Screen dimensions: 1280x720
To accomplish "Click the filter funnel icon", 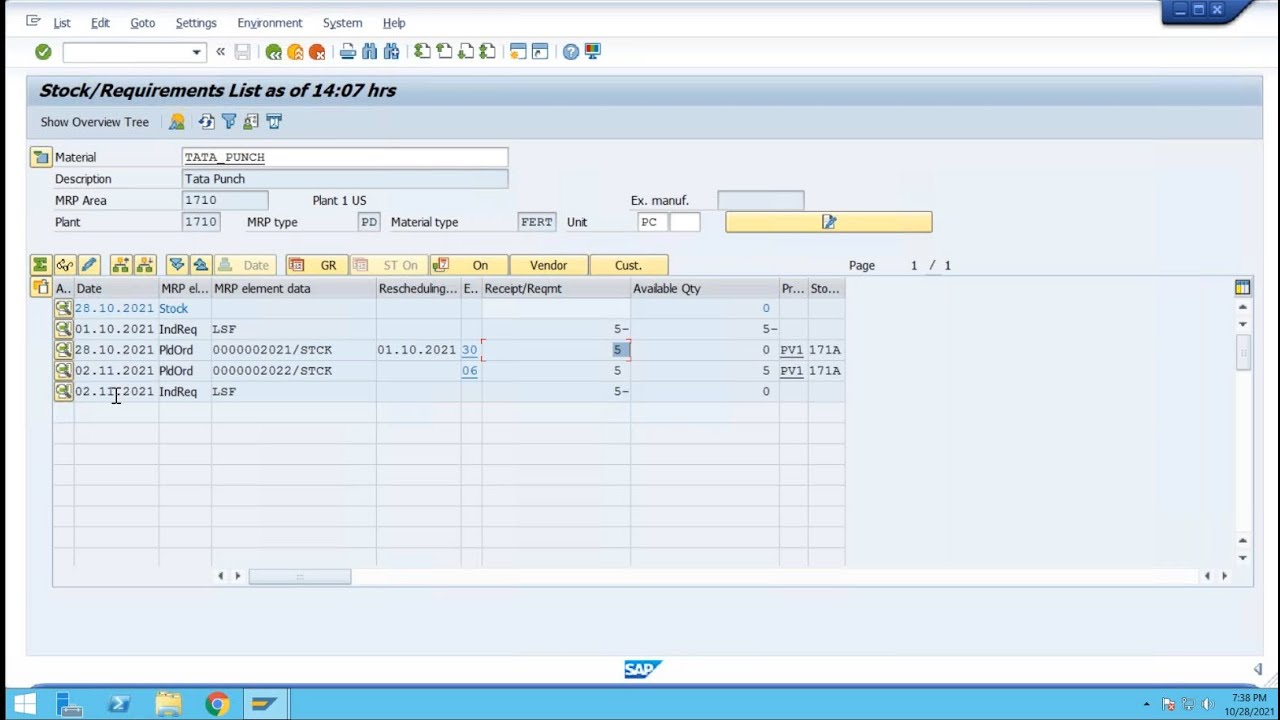I will pos(229,122).
